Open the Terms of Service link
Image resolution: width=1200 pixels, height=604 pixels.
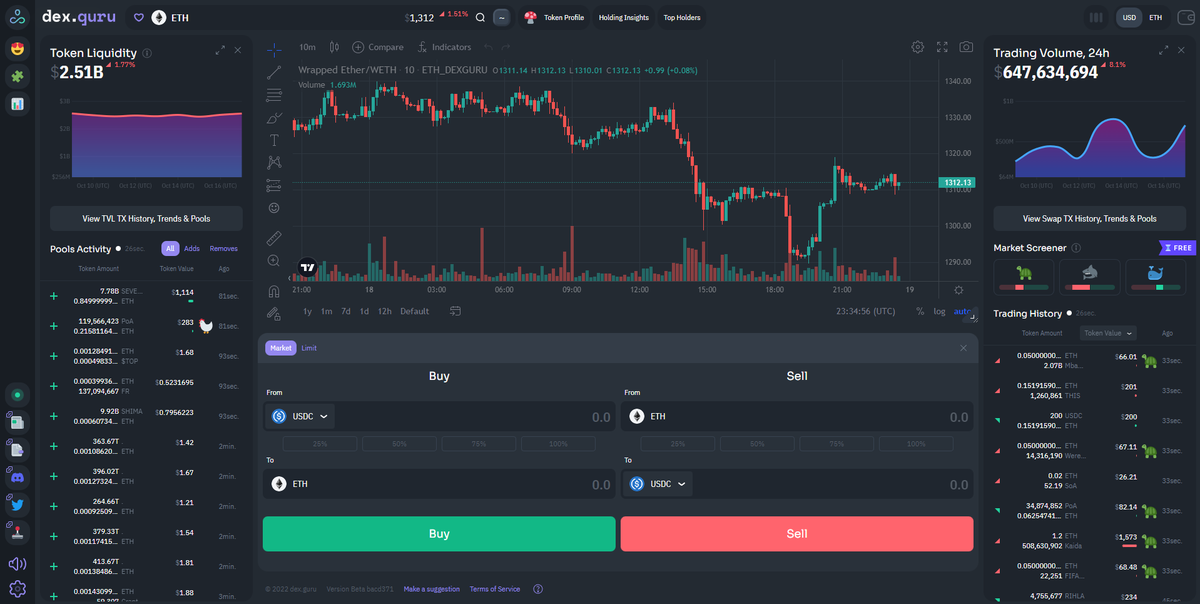click(x=495, y=589)
